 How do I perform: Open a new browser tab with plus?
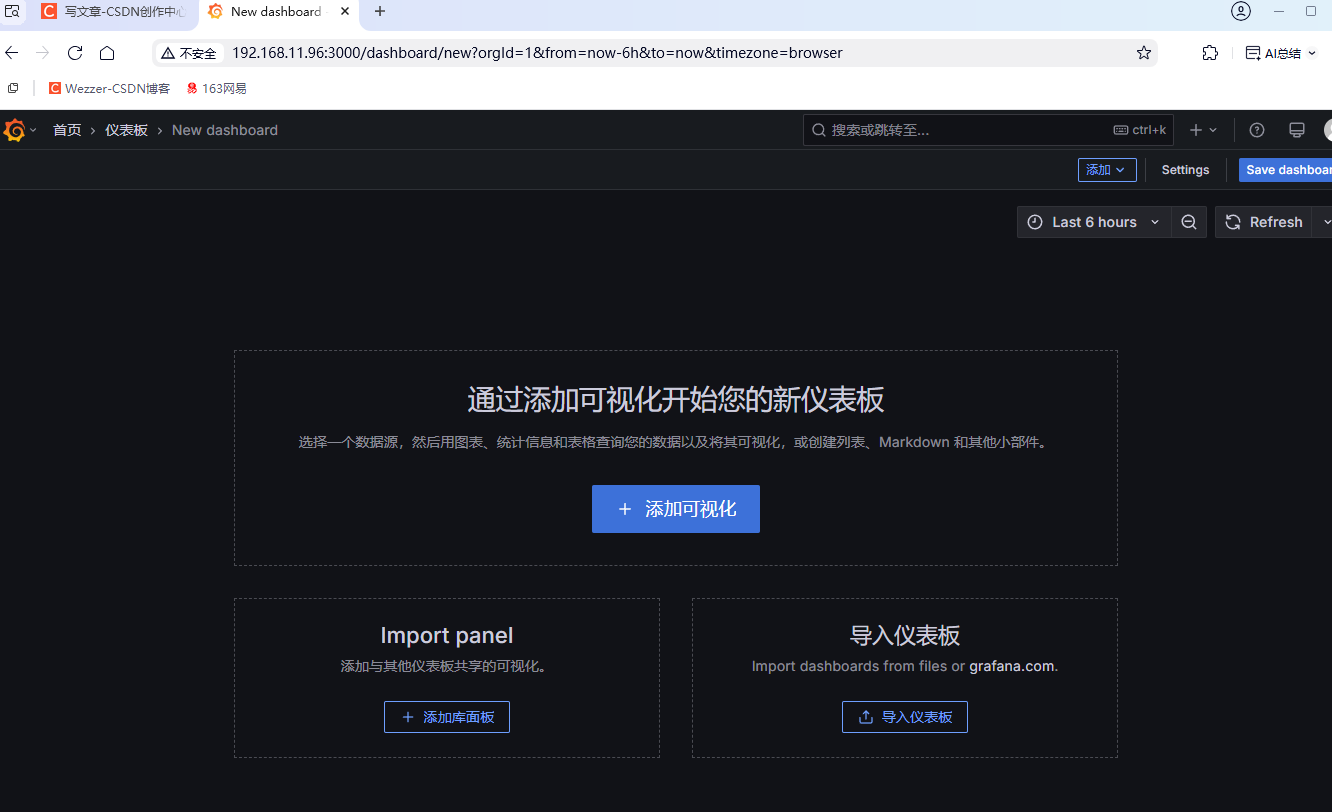380,12
